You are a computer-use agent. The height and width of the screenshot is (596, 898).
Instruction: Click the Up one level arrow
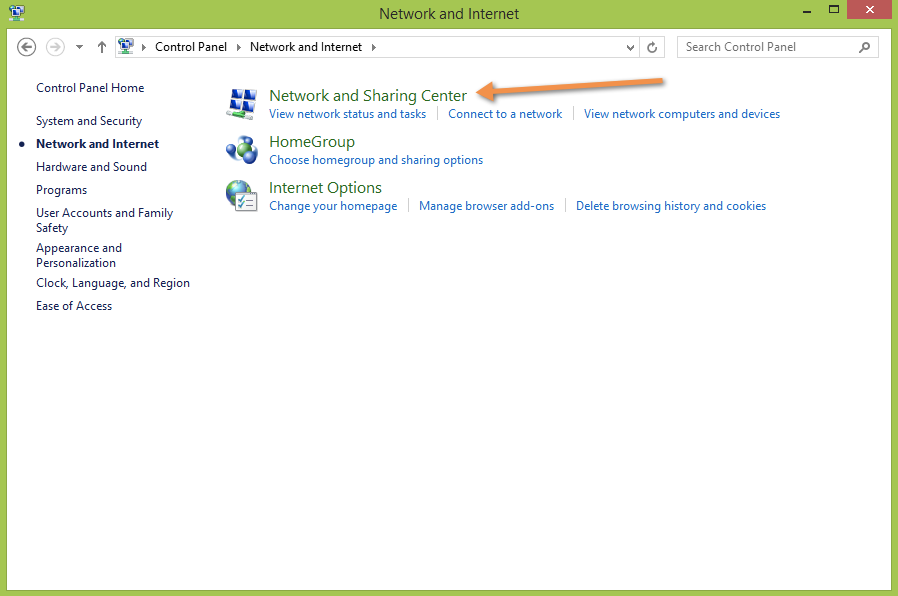102,47
